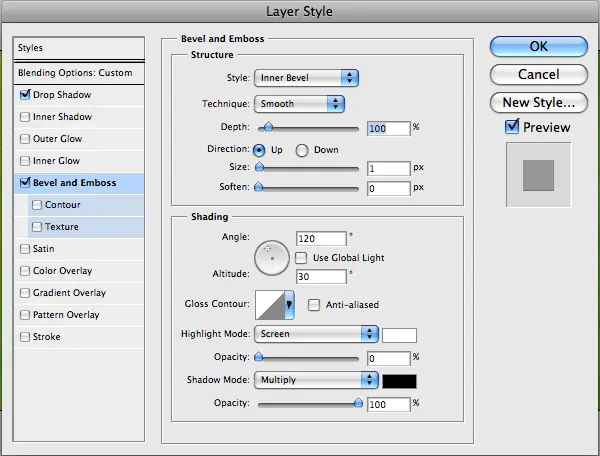
Task: Open the Shadow Mode Multiply dropdown
Action: (x=316, y=380)
